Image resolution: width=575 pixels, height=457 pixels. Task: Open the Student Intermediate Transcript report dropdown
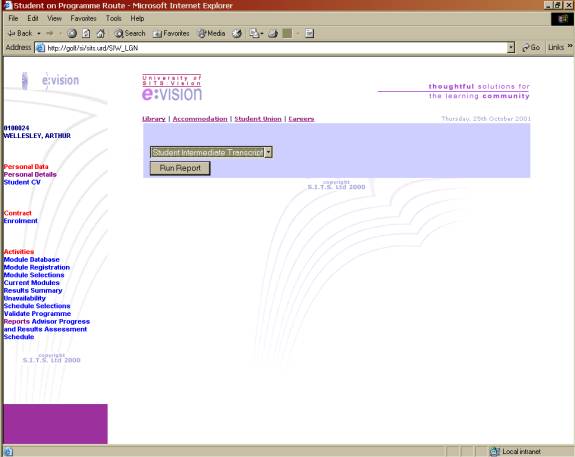tap(211, 152)
